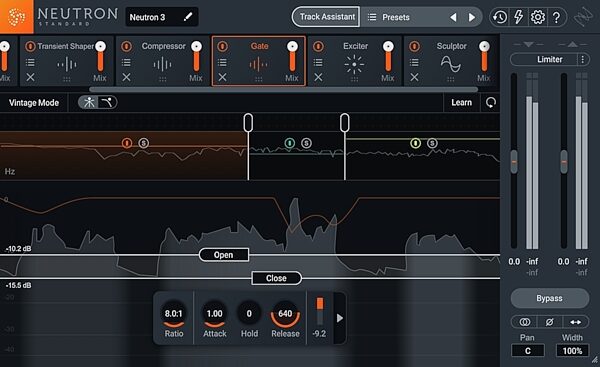Solo band 3 with its S button
The height and width of the screenshot is (367, 600).
tap(432, 143)
